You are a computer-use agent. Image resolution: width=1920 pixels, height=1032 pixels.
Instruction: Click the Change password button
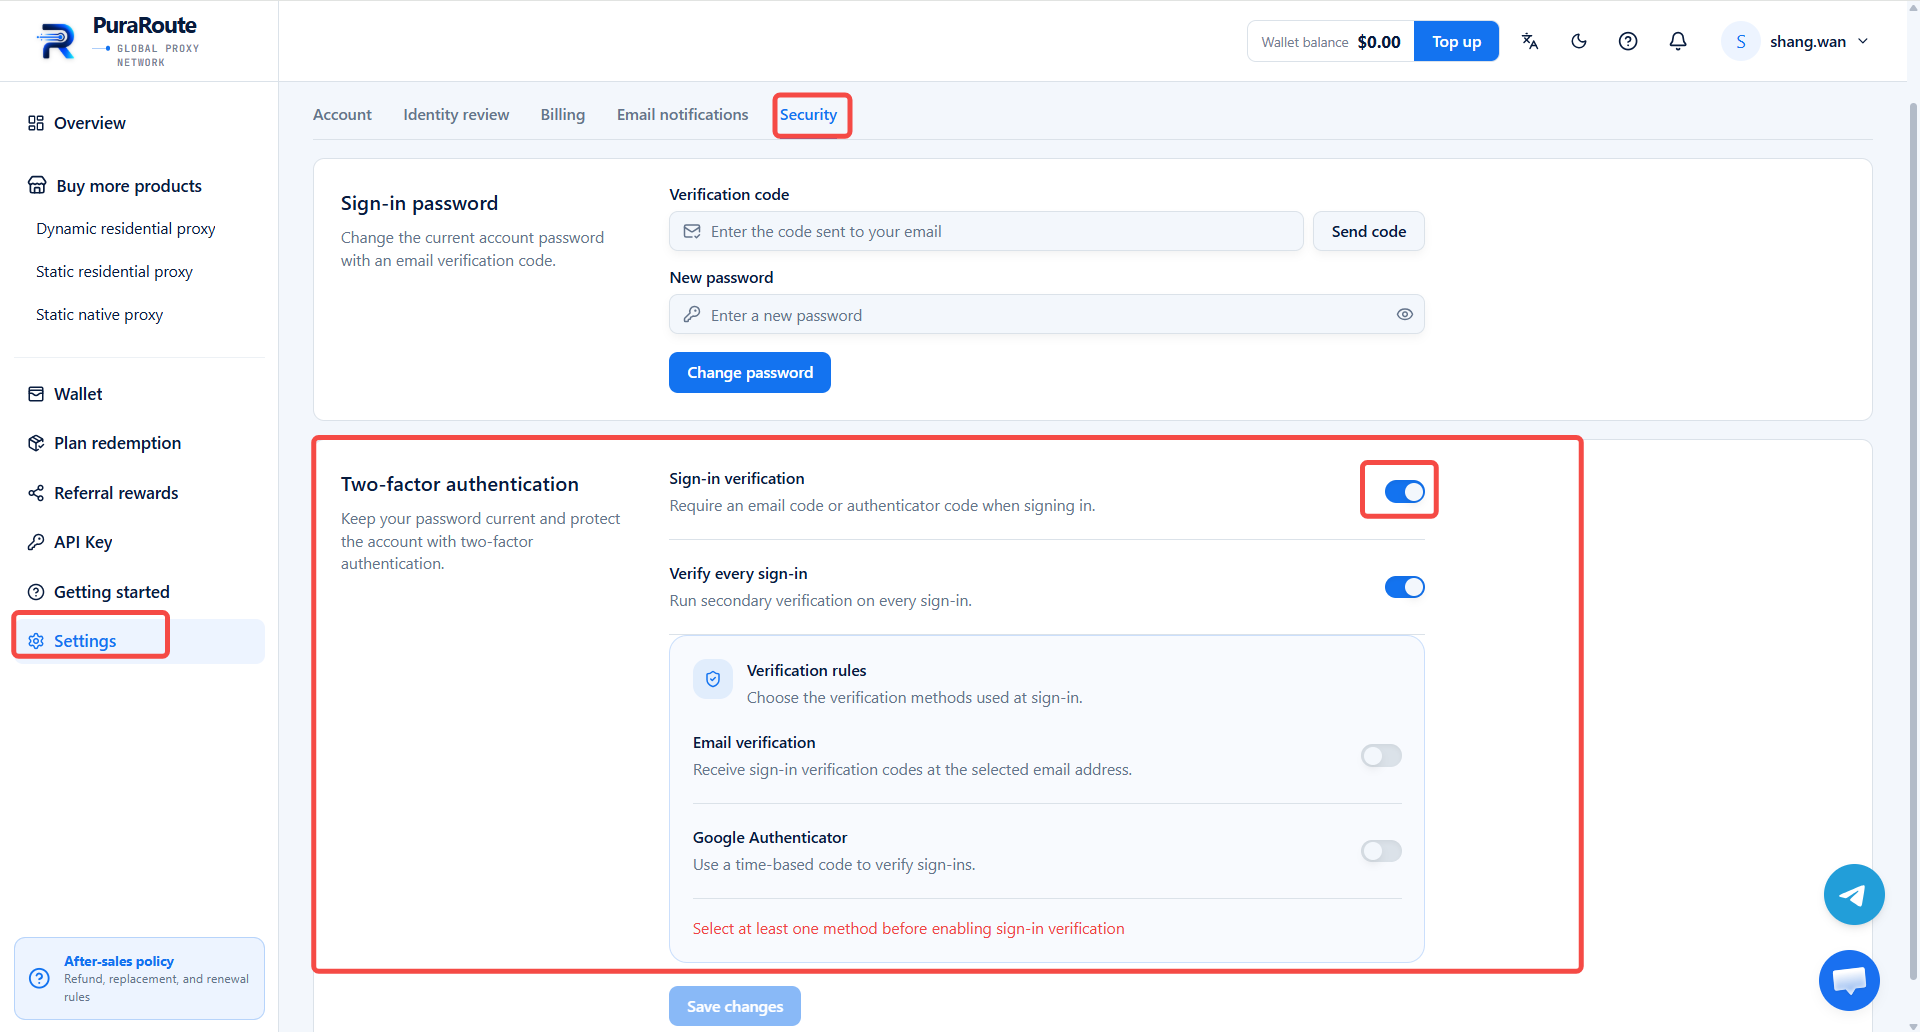pyautogui.click(x=750, y=372)
